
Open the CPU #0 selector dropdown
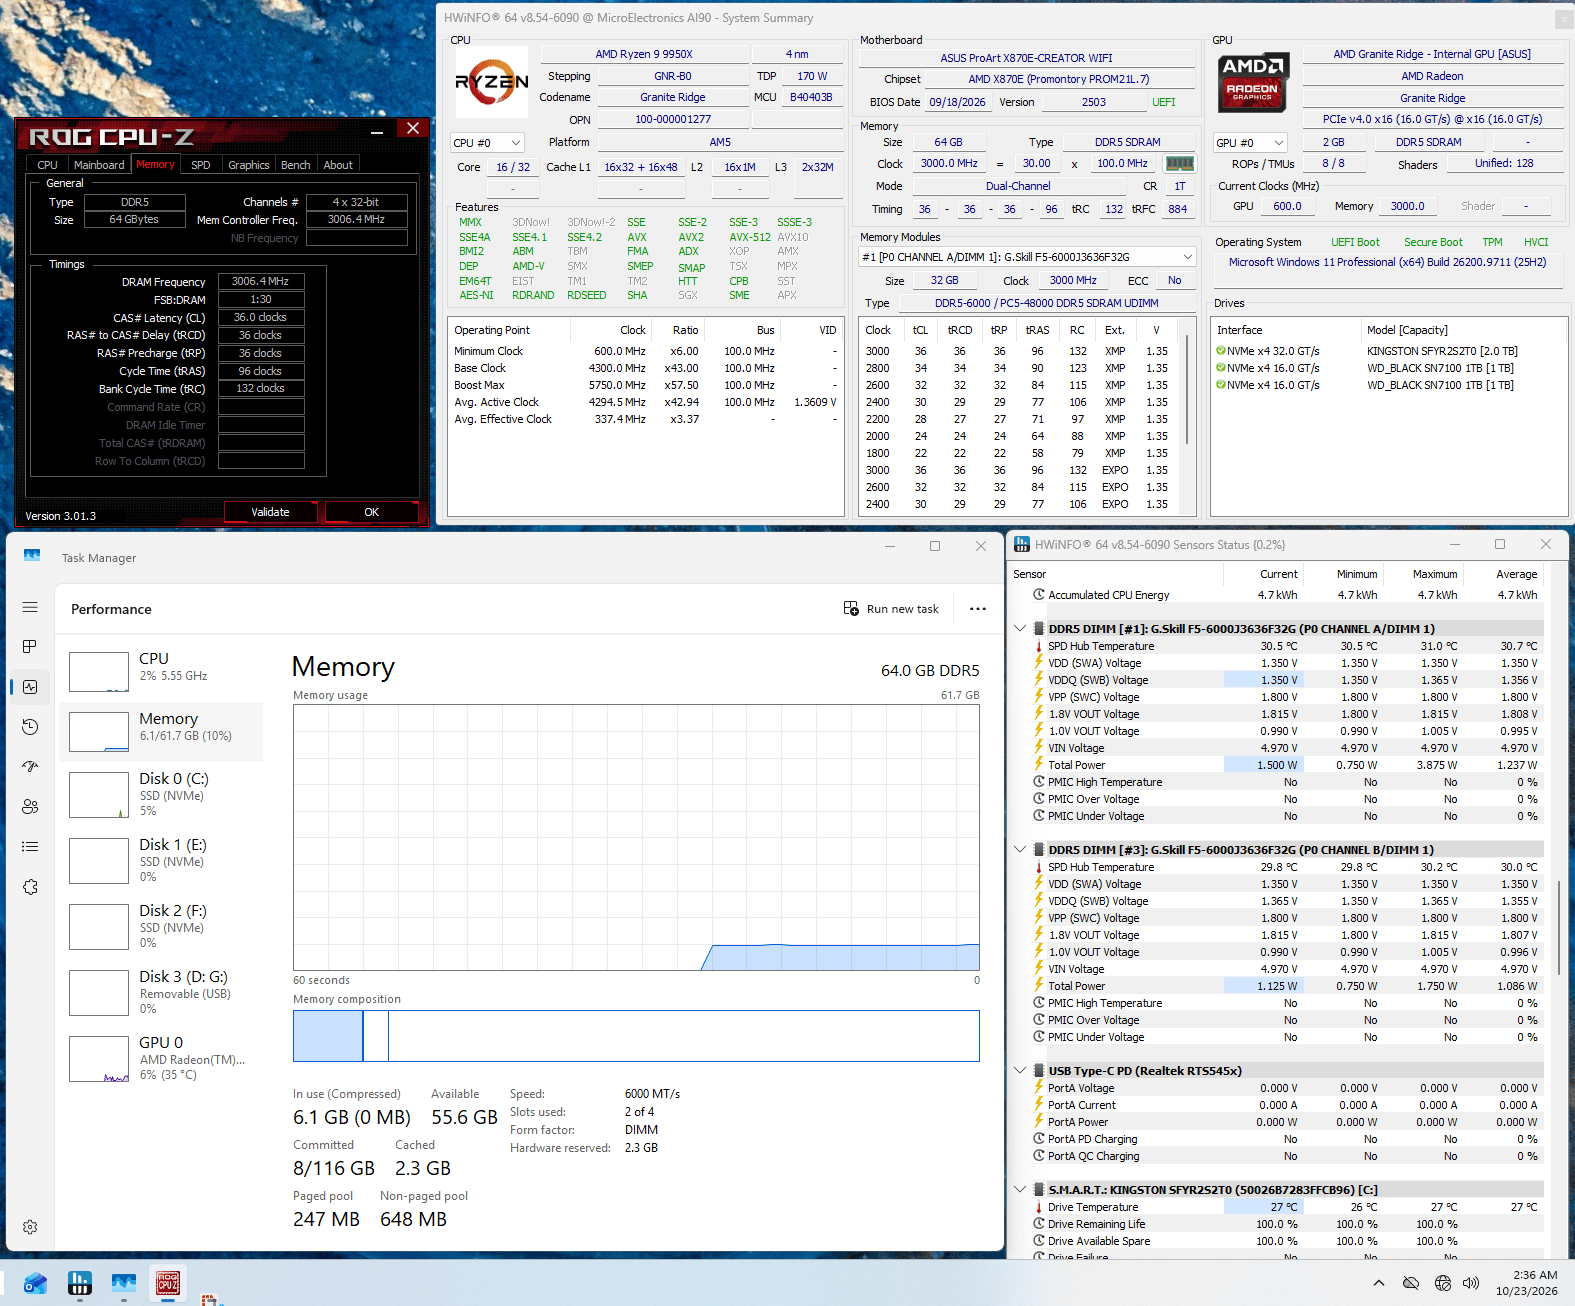point(487,143)
